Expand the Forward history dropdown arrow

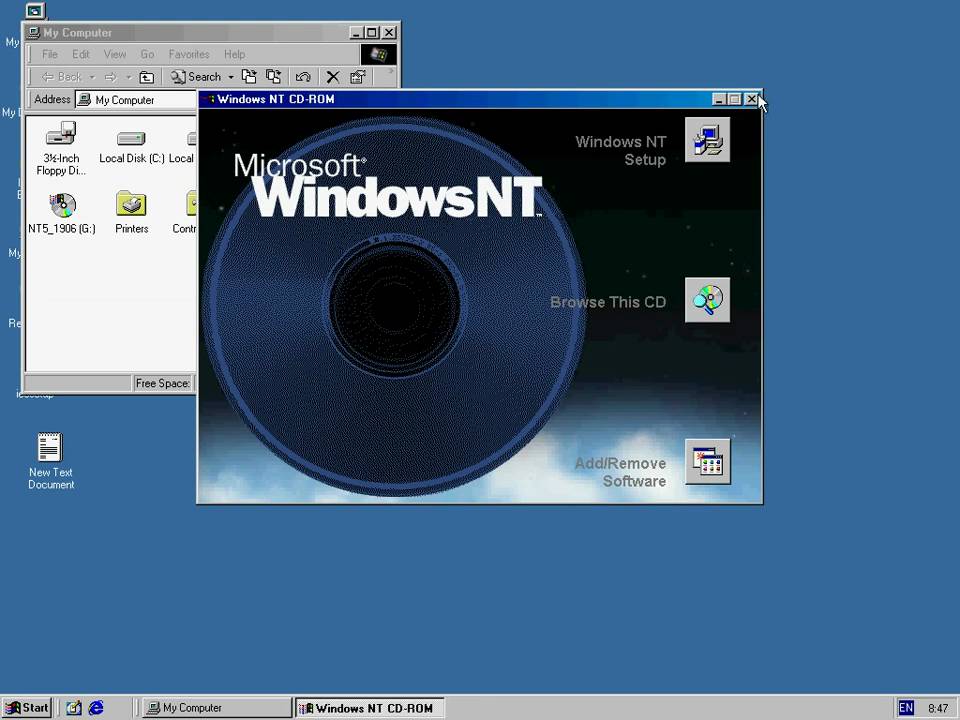coord(129,77)
